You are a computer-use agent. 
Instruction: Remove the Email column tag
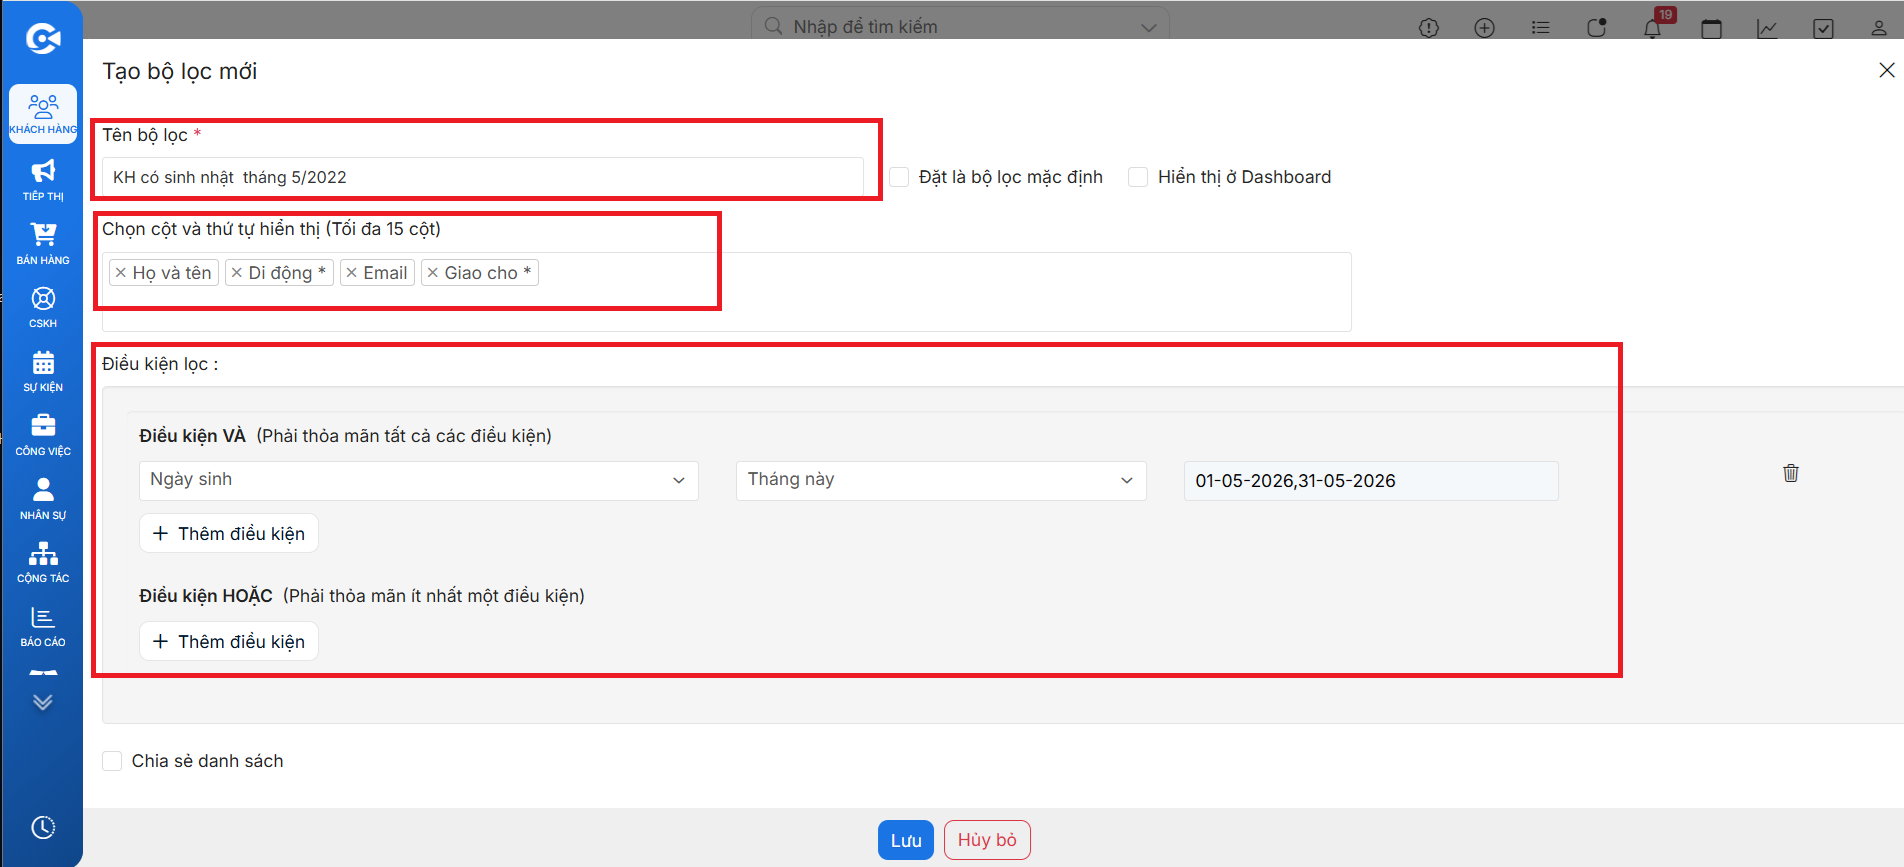pos(352,273)
